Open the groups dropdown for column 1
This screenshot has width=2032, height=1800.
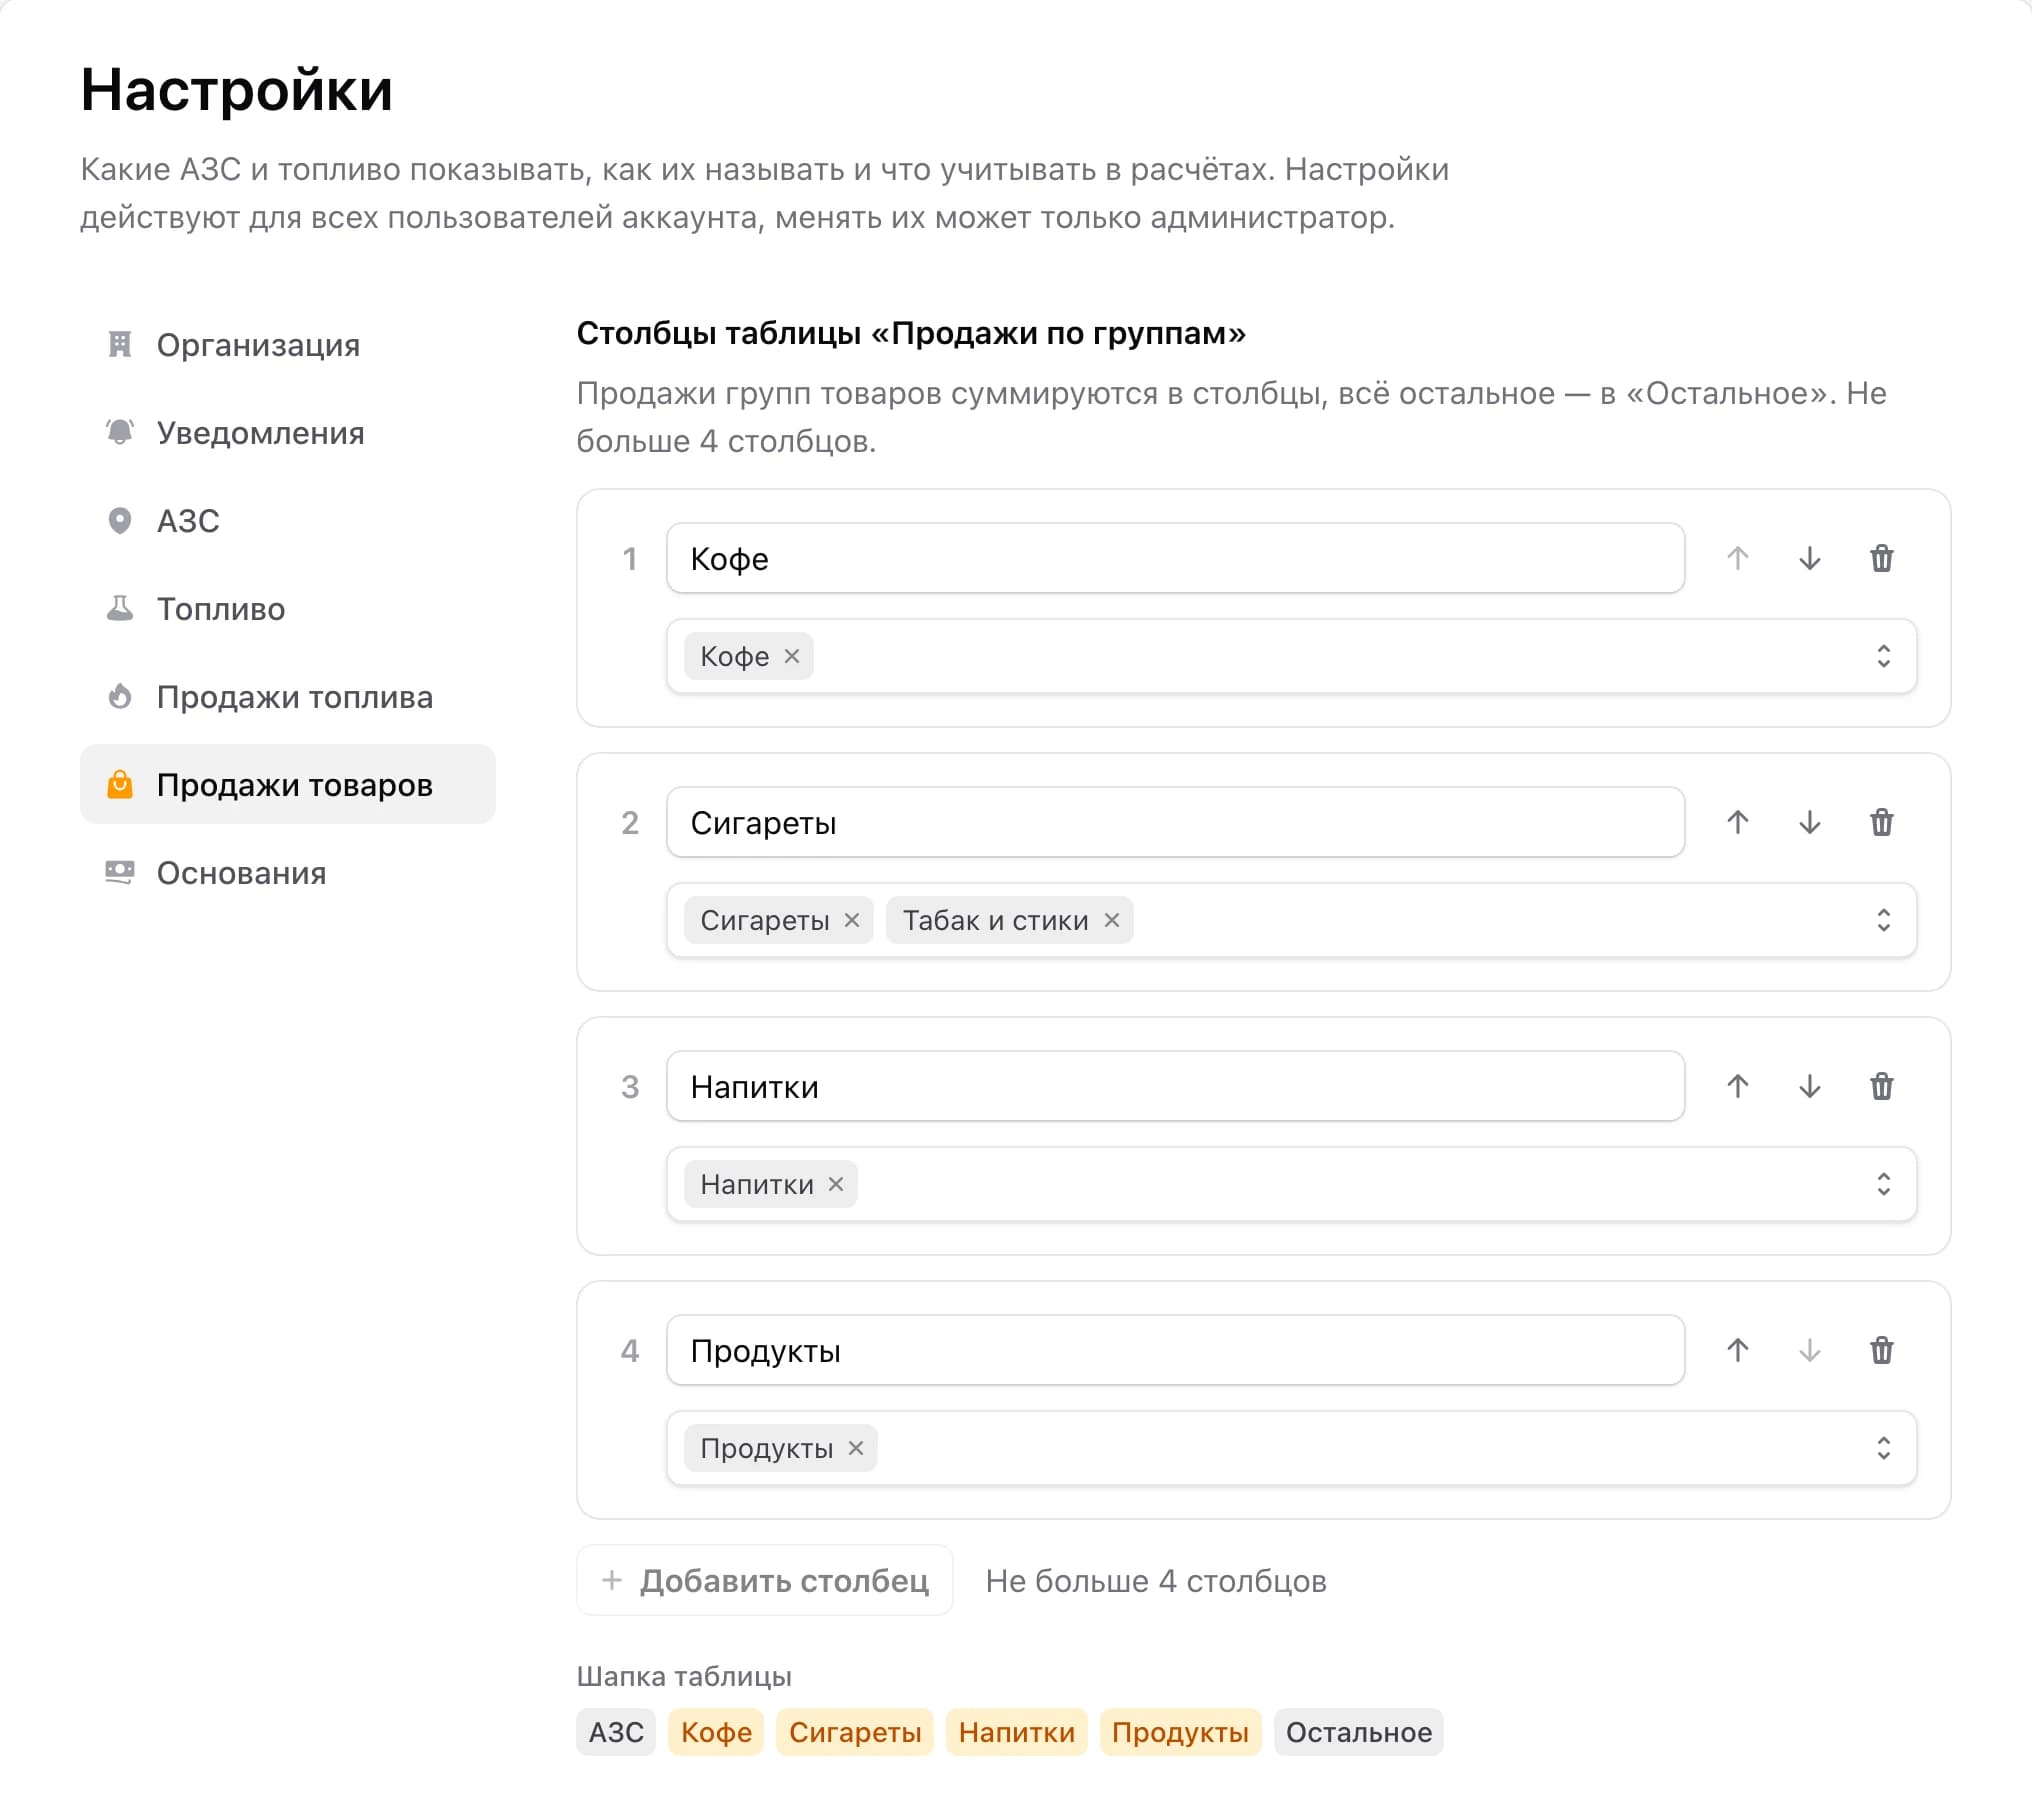coord(1291,656)
